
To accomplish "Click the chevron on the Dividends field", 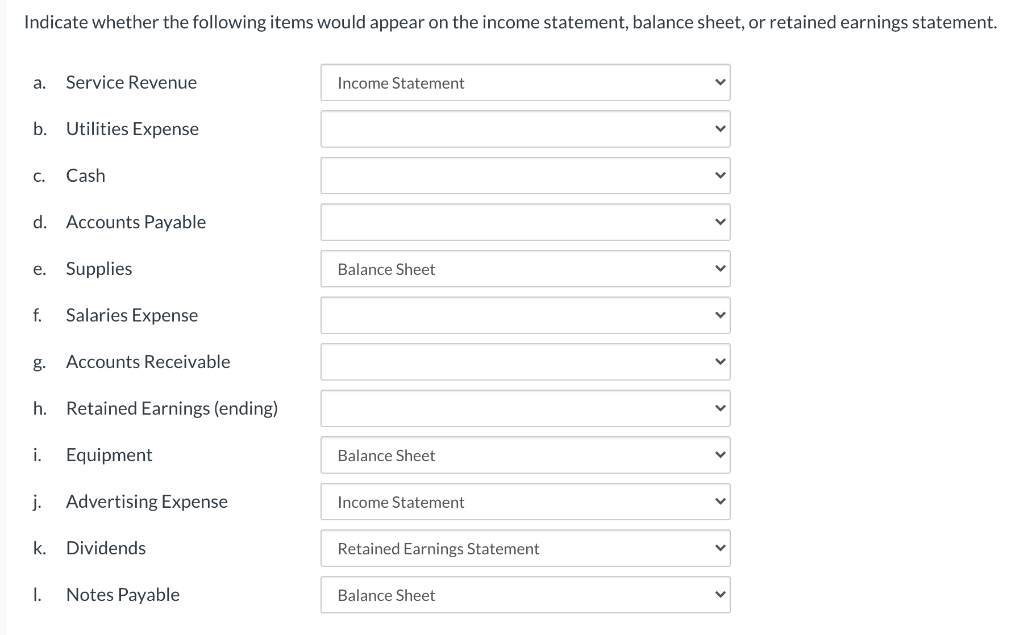I will pos(718,548).
